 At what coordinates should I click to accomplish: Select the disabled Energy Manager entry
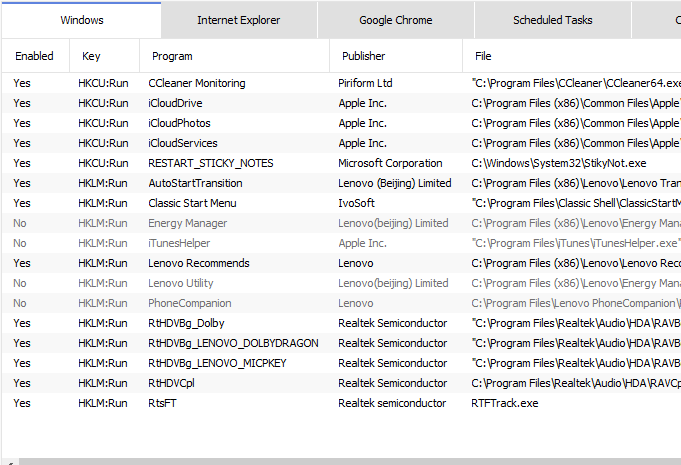[187, 223]
